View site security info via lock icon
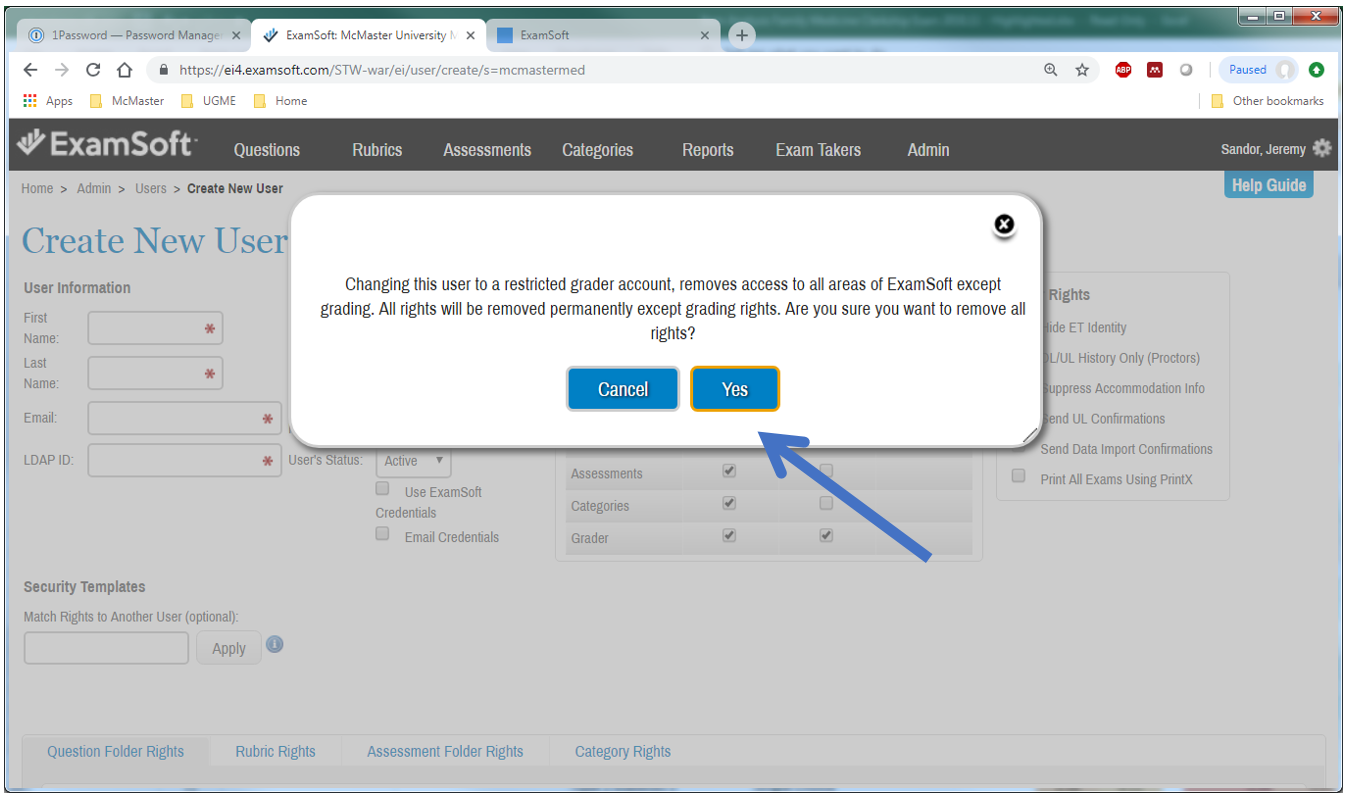This screenshot has height=800, width=1350. [x=164, y=70]
